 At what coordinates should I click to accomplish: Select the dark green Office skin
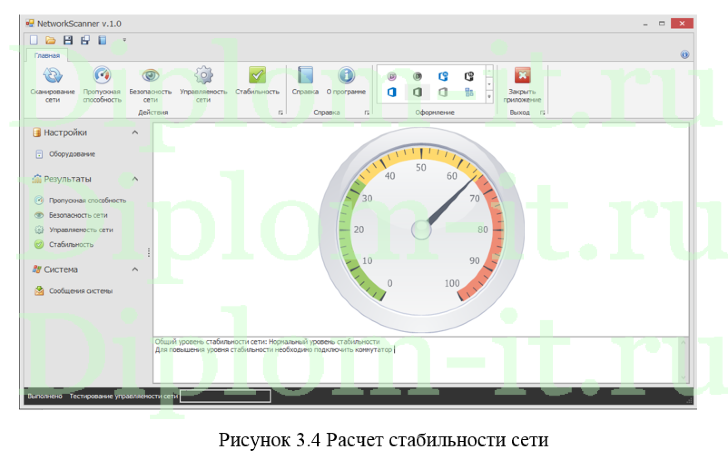[x=417, y=92]
